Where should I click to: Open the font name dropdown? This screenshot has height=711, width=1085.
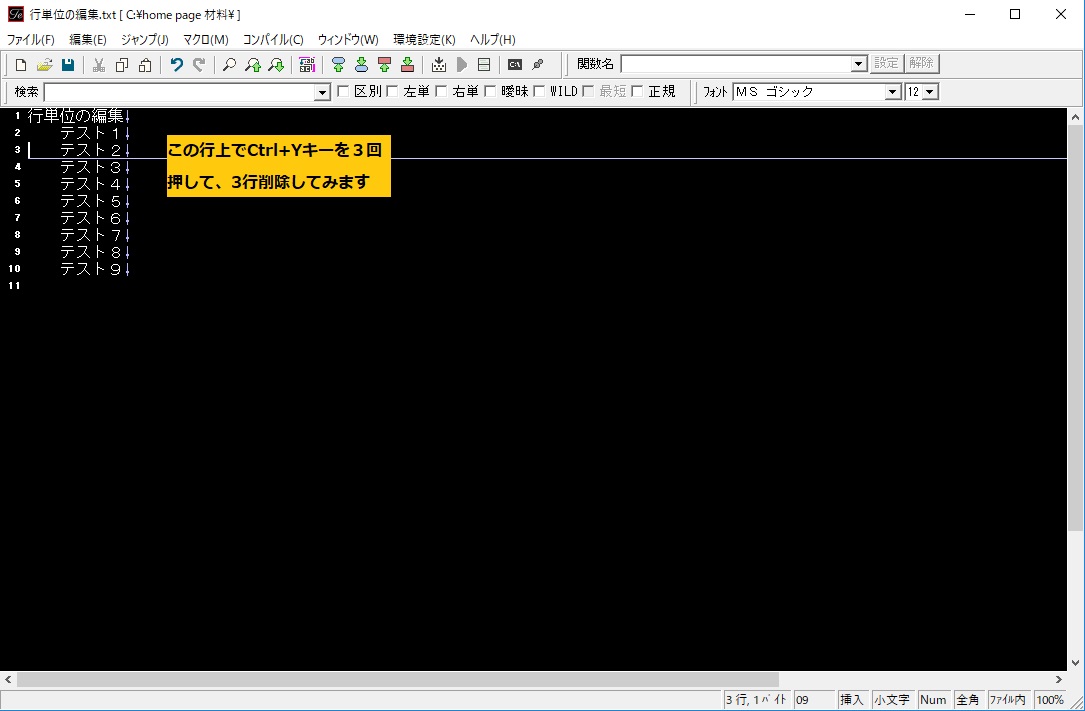click(x=893, y=92)
